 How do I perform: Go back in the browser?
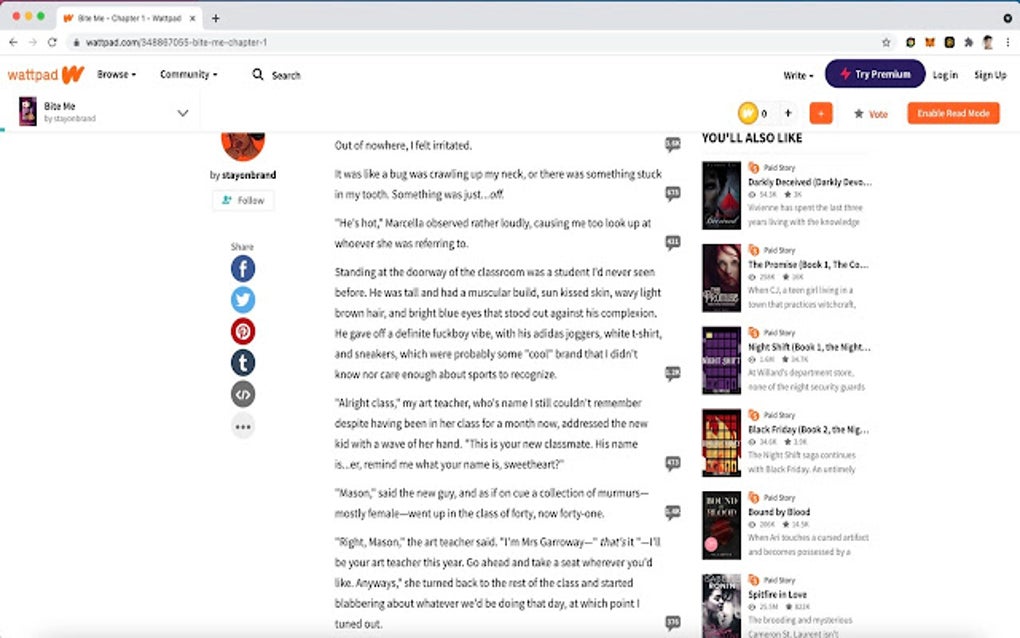click(13, 42)
